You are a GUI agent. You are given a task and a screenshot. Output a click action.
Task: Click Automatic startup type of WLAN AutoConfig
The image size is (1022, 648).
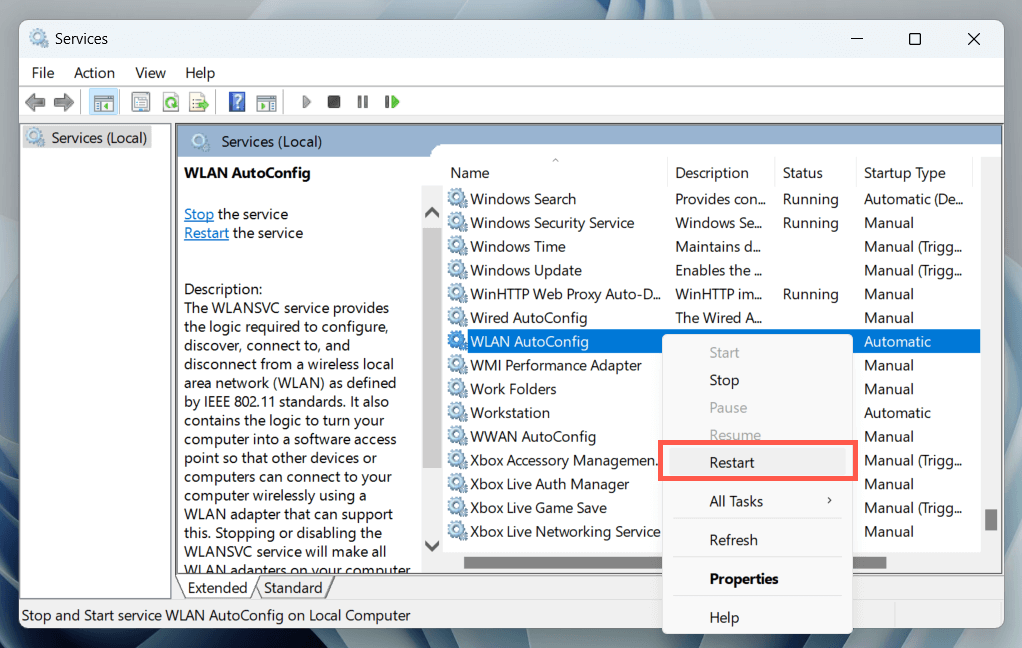click(x=897, y=342)
